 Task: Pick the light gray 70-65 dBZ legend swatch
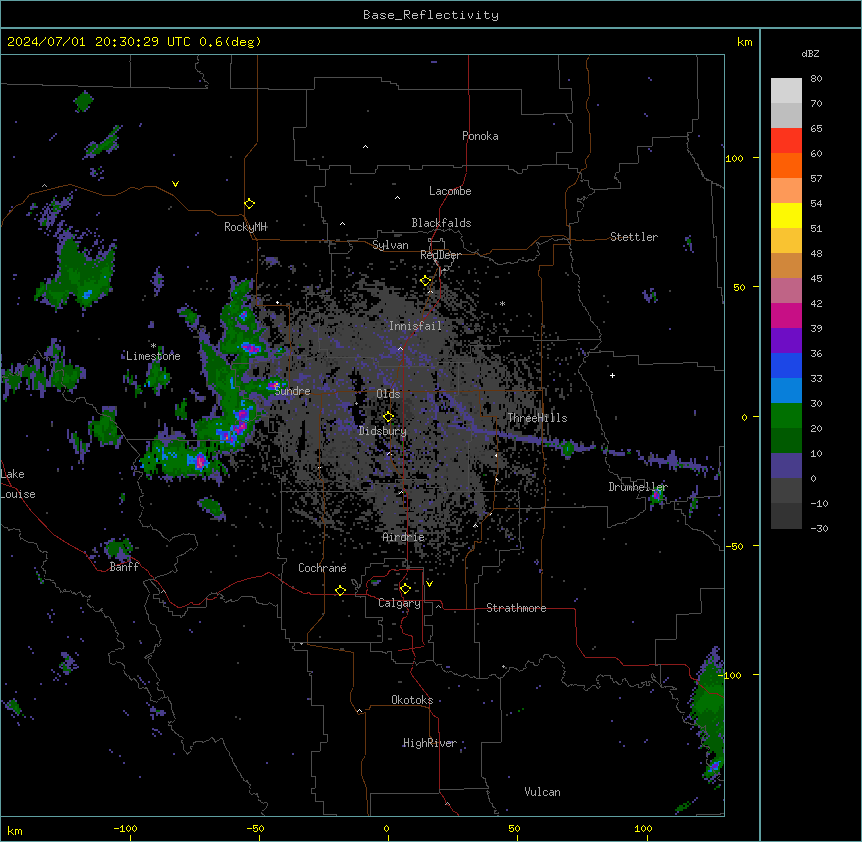[x=786, y=115]
